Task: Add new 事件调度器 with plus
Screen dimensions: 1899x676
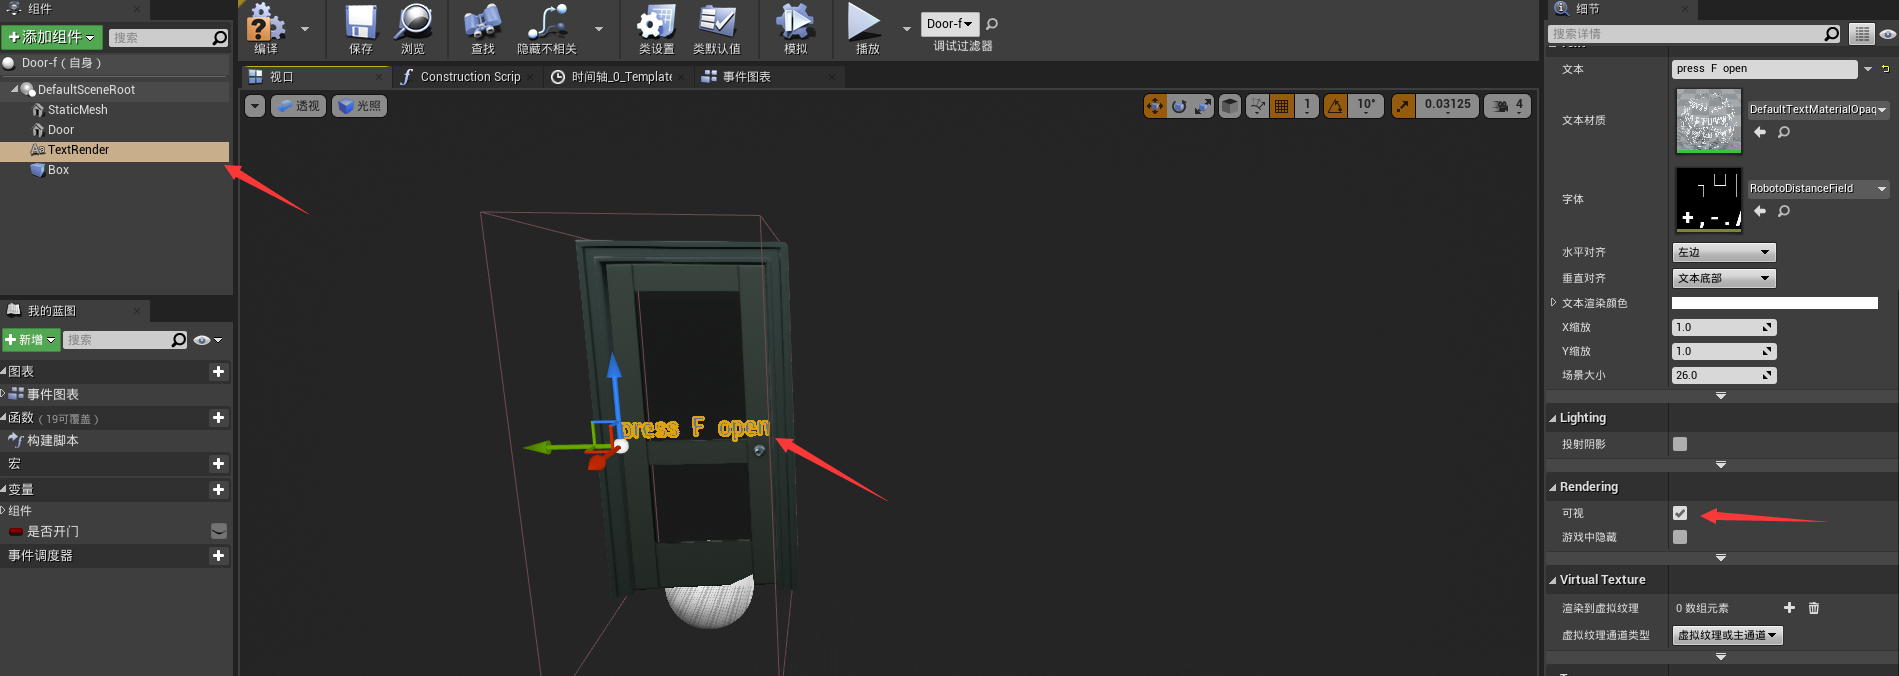Action: (218, 556)
